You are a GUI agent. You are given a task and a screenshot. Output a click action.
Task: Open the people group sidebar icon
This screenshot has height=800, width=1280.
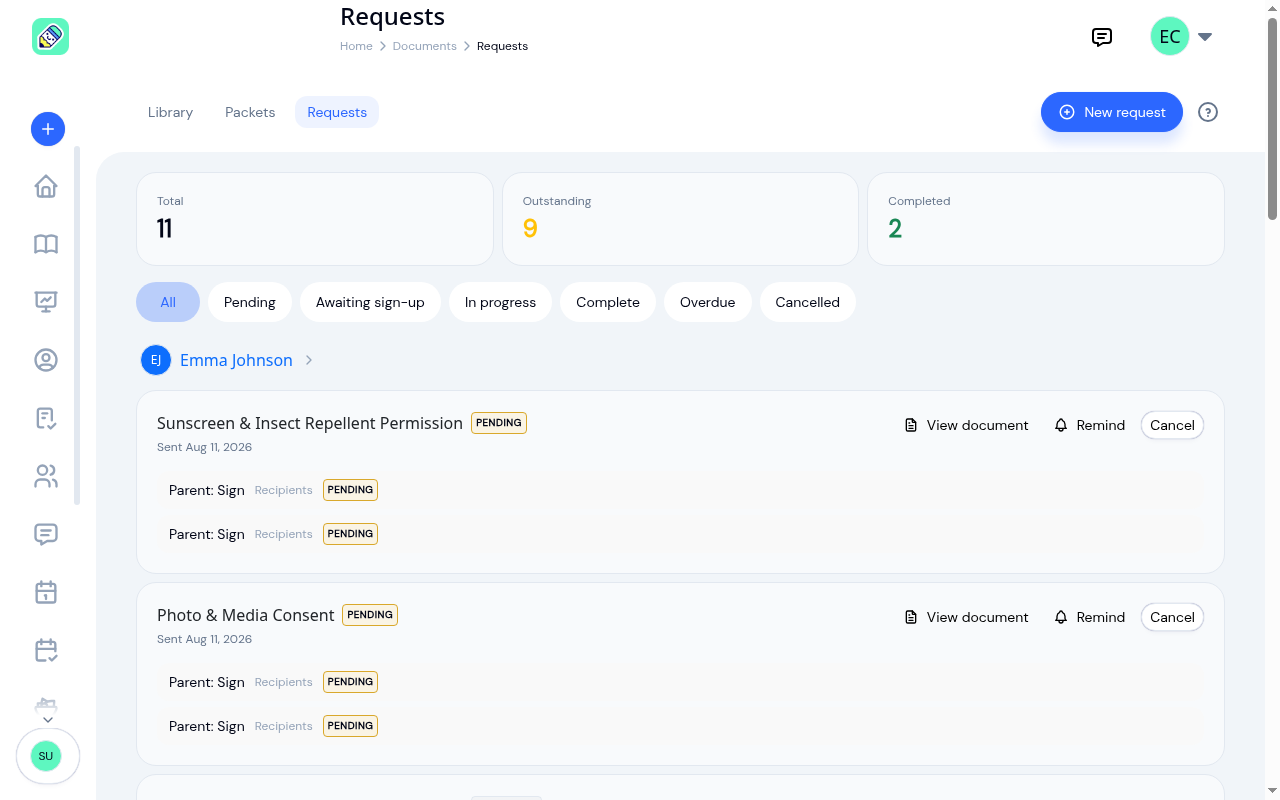pos(46,476)
